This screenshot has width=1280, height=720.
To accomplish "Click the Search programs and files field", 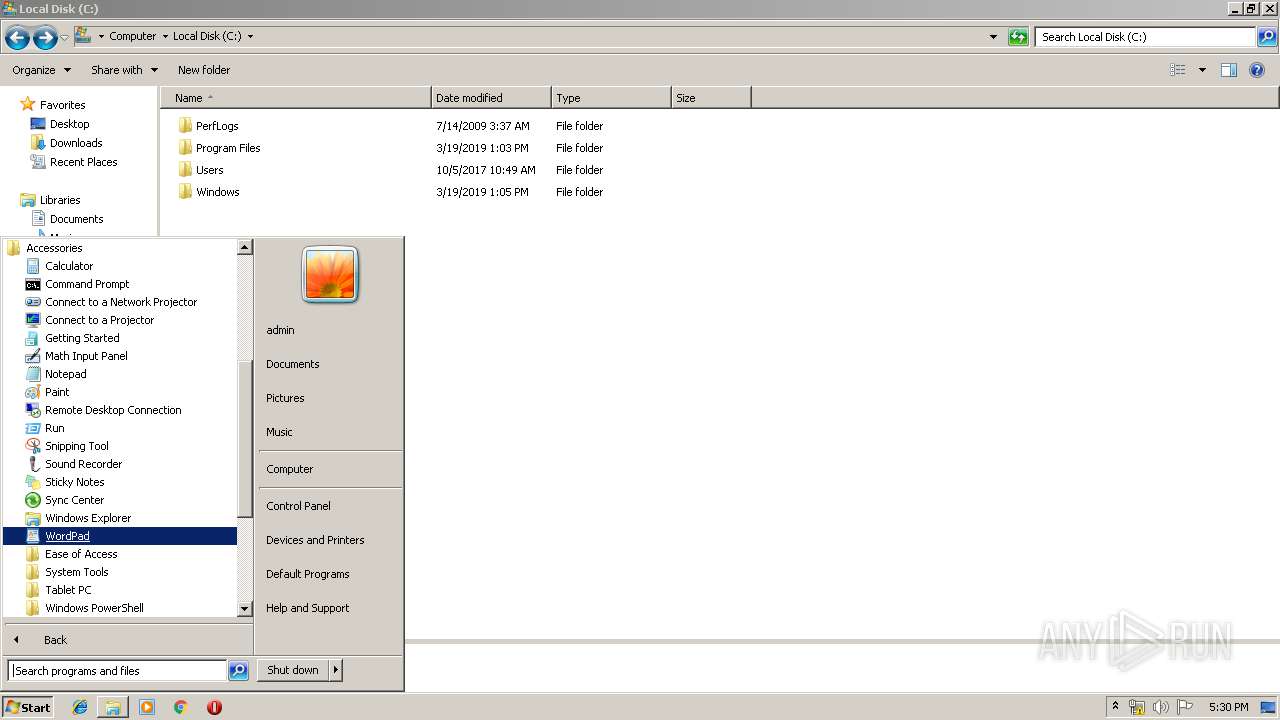I will pyautogui.click(x=117, y=671).
